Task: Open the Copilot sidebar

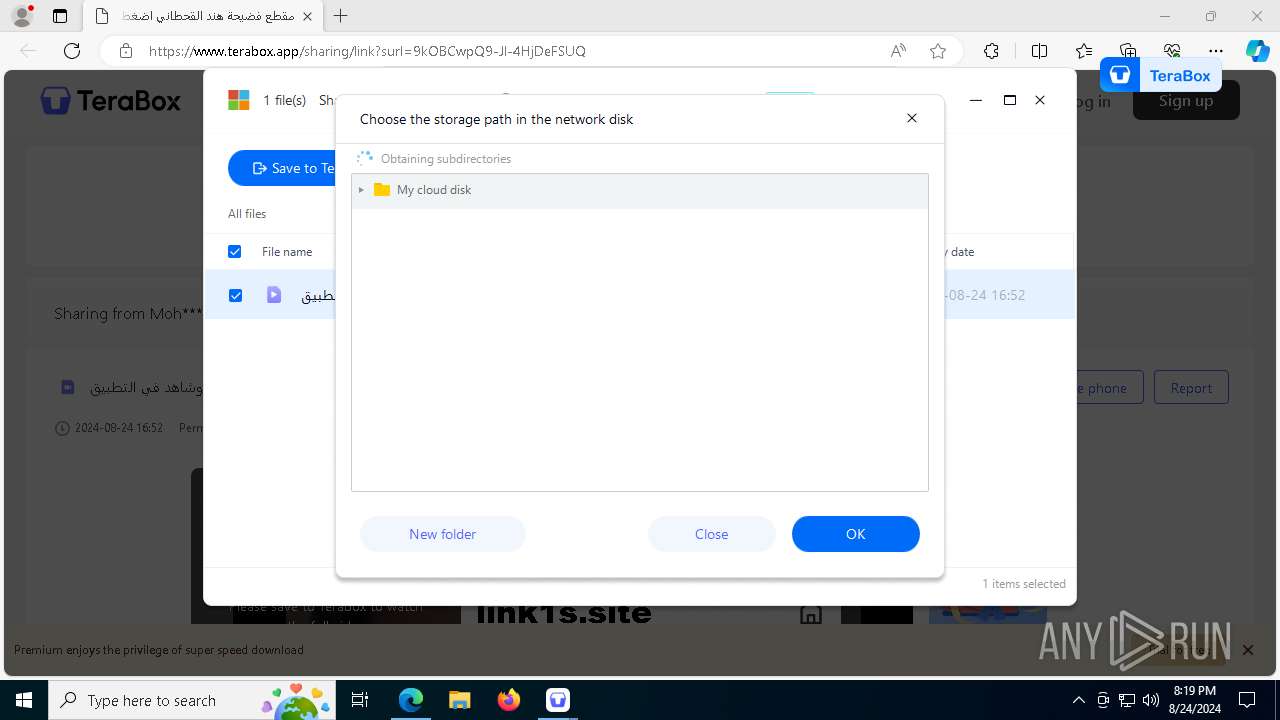Action: click(x=1257, y=51)
